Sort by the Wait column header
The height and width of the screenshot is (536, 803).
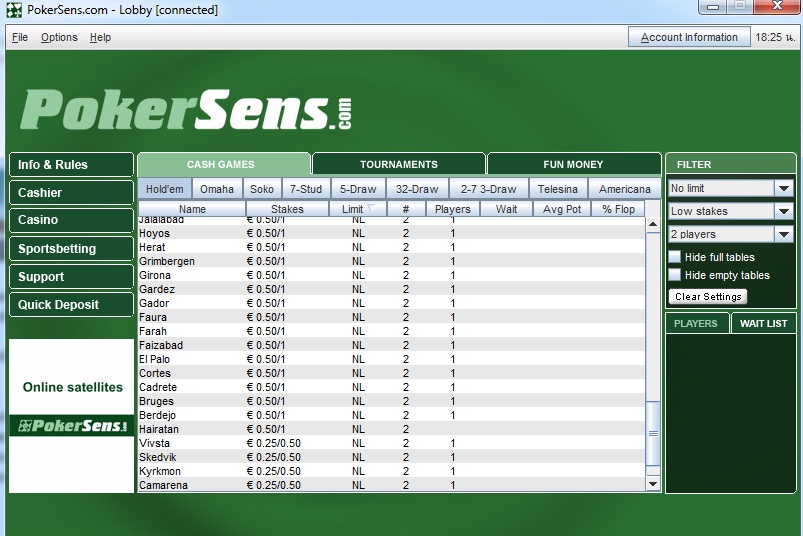506,209
